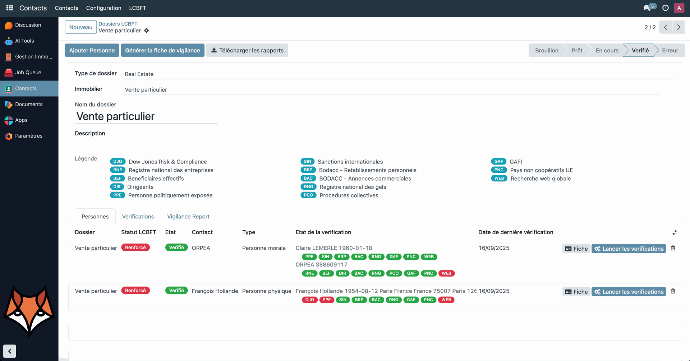Screen dimensions: 690x361
Task: Open AI Tools from sidebar
Action: pyautogui.click(x=29, y=41)
